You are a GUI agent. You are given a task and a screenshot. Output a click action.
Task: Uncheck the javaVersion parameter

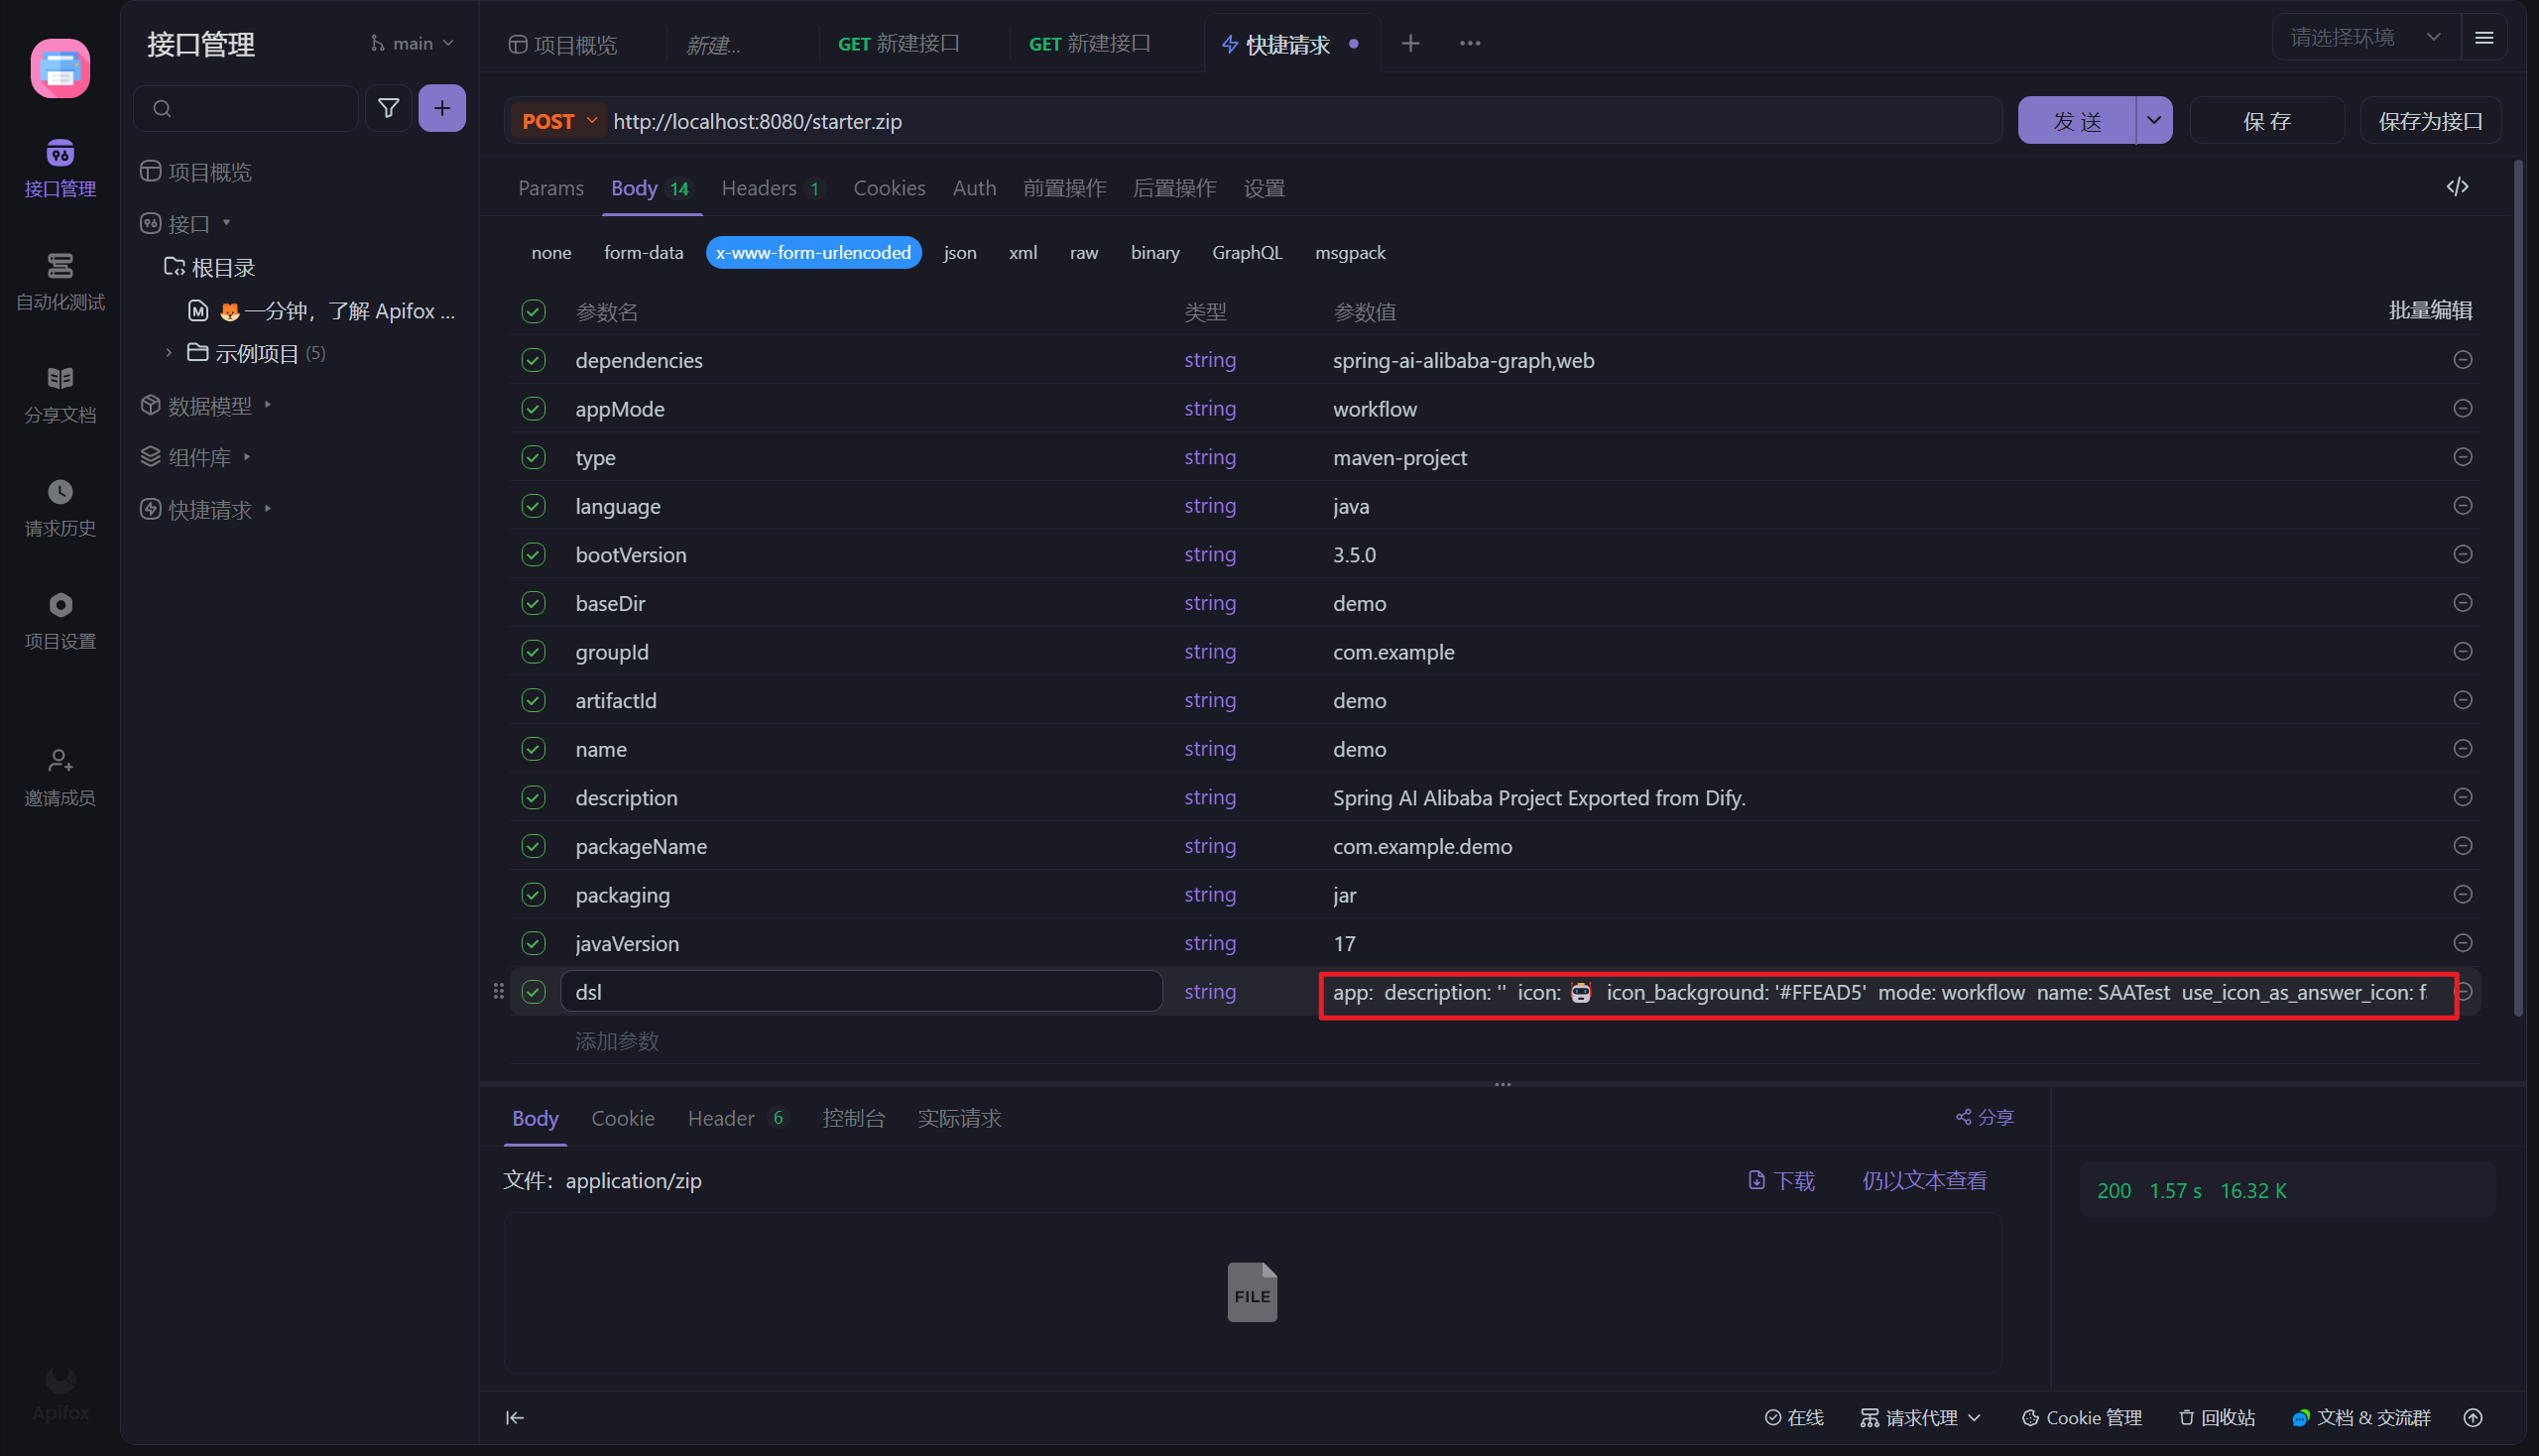[x=533, y=943]
